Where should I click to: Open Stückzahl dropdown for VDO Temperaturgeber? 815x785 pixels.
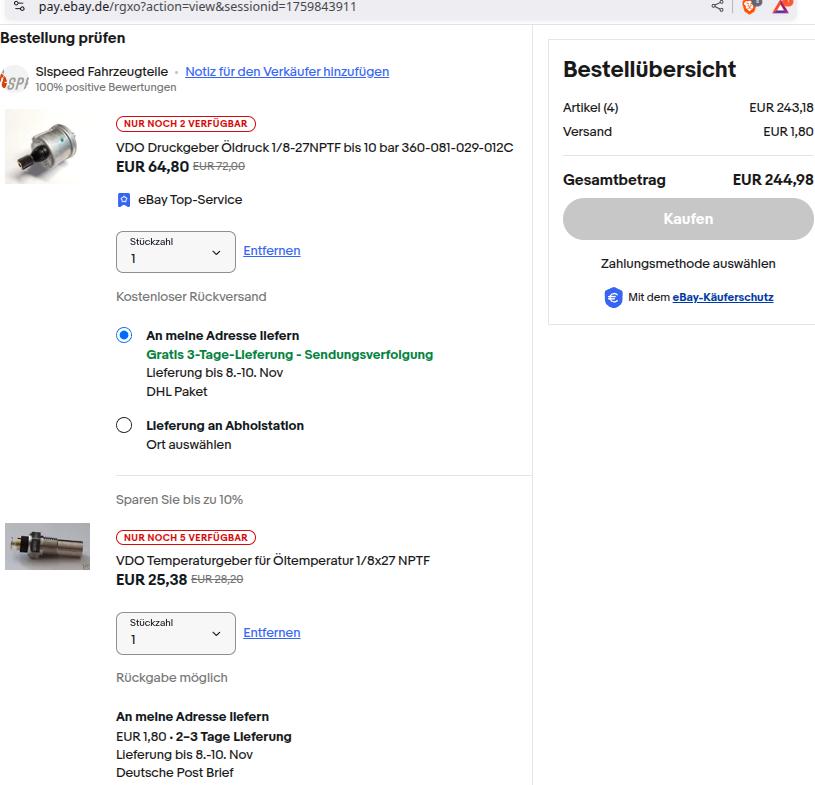176,633
